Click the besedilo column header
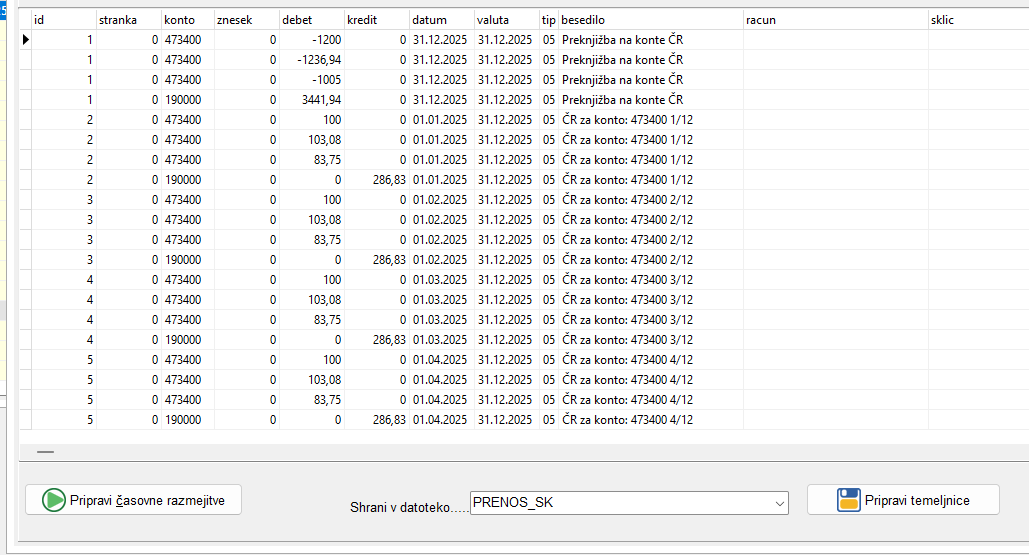This screenshot has width=1029, height=555. click(x=650, y=20)
